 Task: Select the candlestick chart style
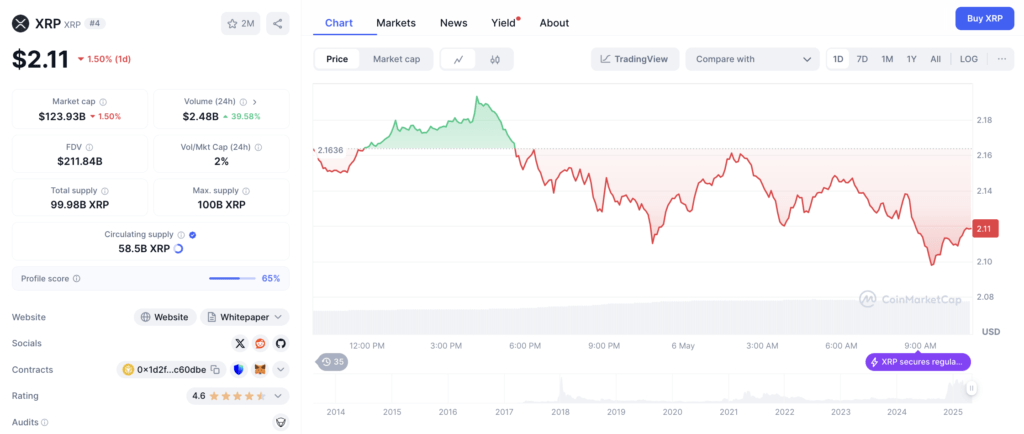(495, 59)
